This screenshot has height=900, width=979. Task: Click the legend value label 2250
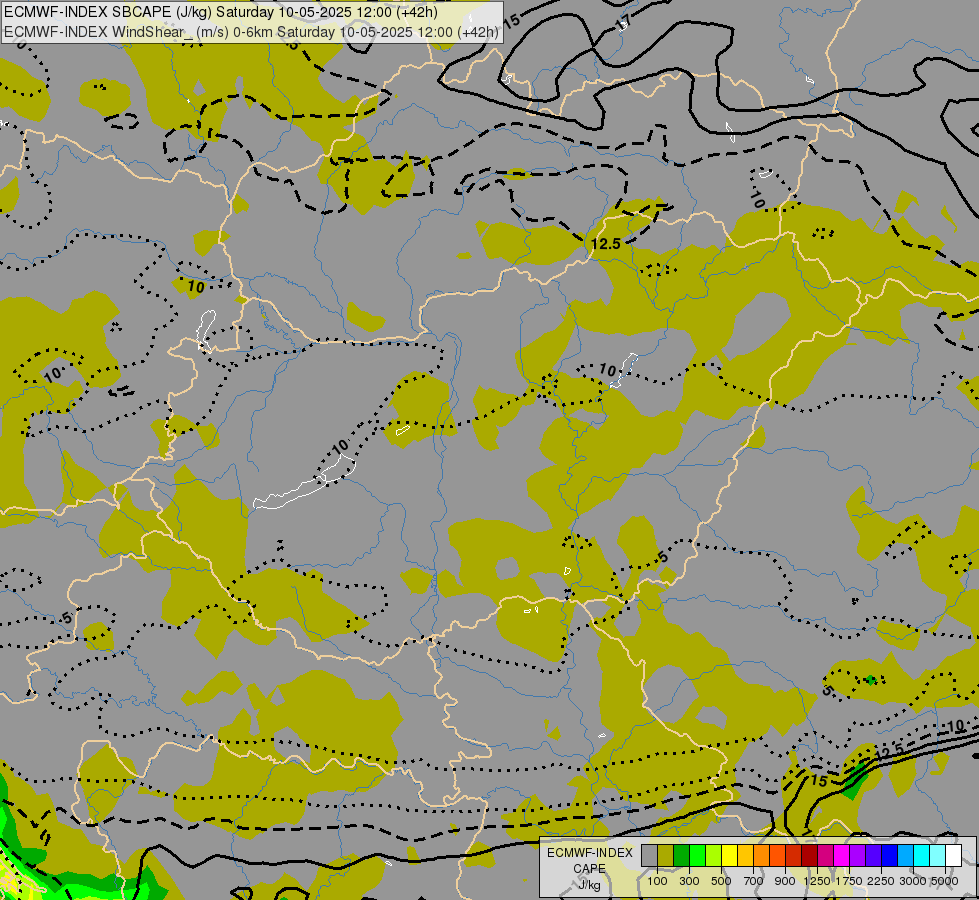click(x=881, y=881)
